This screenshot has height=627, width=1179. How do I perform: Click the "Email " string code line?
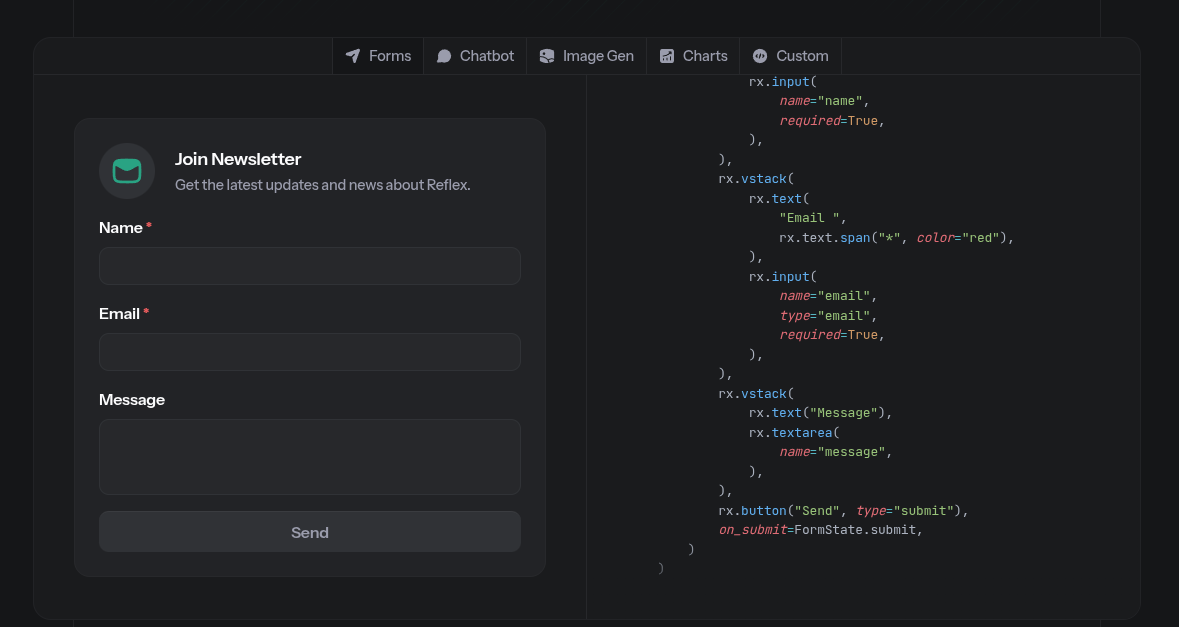814,218
